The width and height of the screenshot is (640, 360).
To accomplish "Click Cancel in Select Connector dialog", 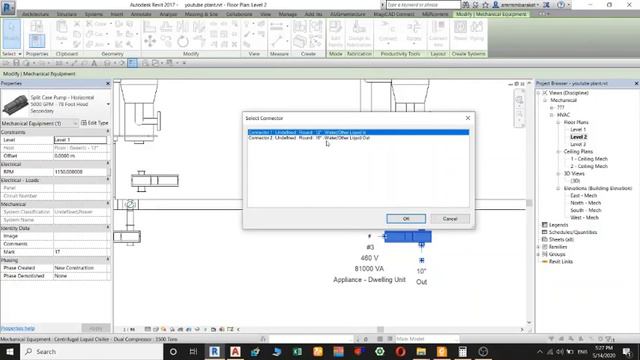I will [450, 219].
